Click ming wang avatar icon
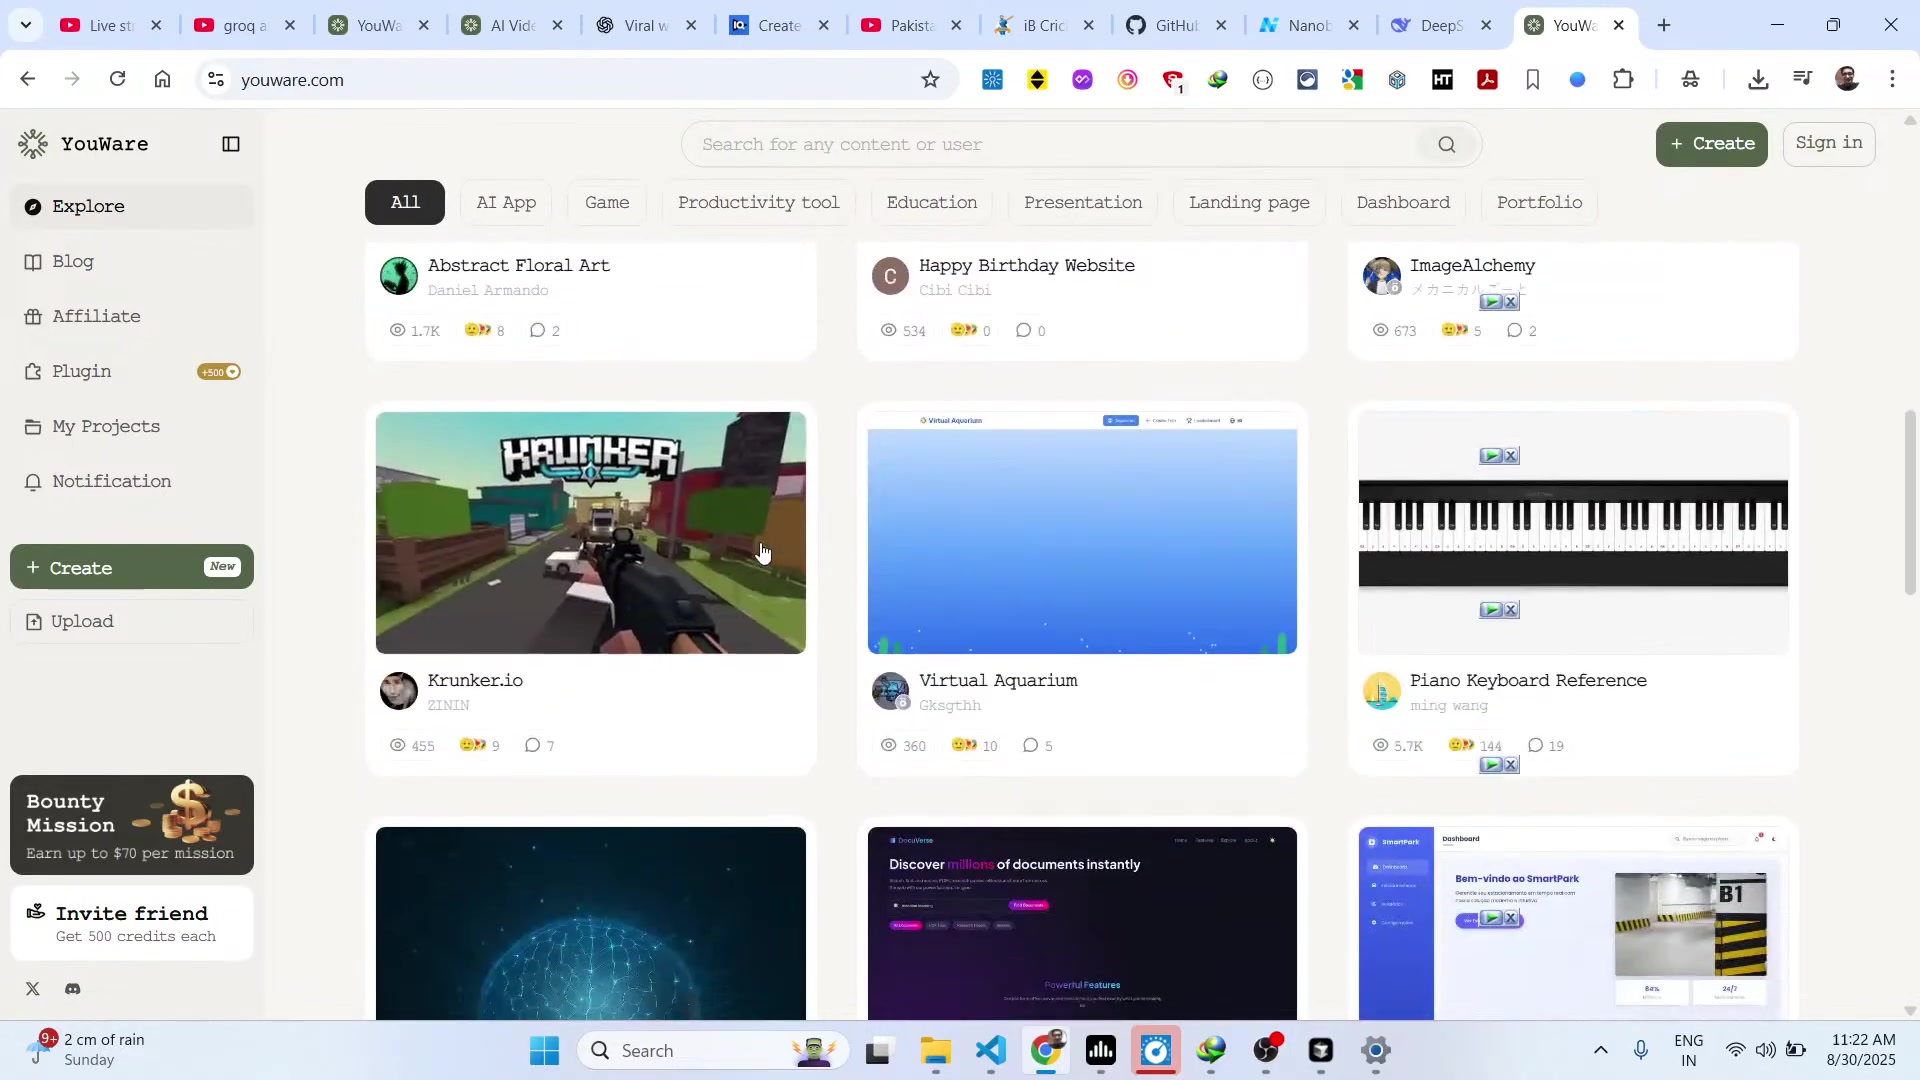 click(1382, 691)
